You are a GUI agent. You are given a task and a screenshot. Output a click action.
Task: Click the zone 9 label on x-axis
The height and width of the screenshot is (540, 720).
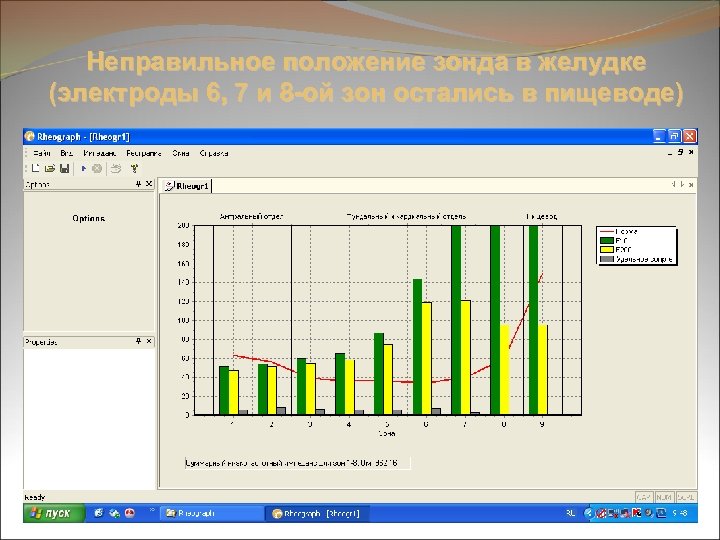pos(542,425)
